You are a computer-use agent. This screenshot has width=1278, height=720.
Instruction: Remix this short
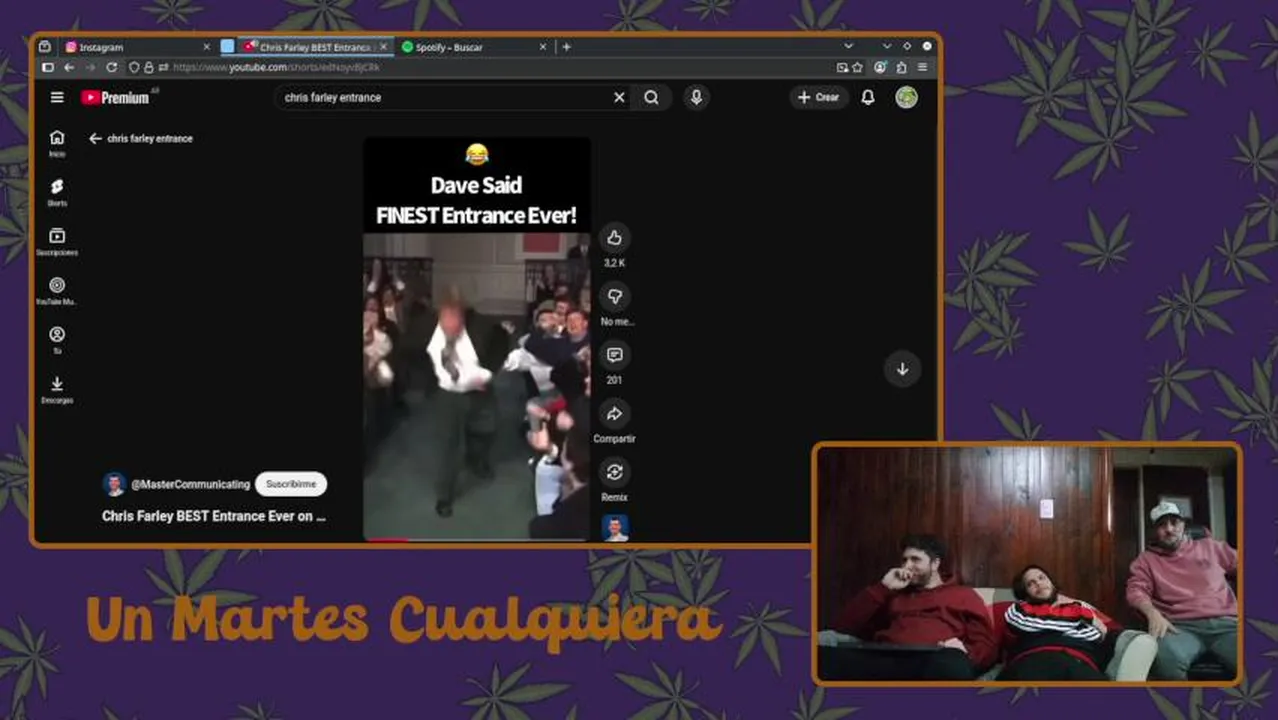click(614, 472)
